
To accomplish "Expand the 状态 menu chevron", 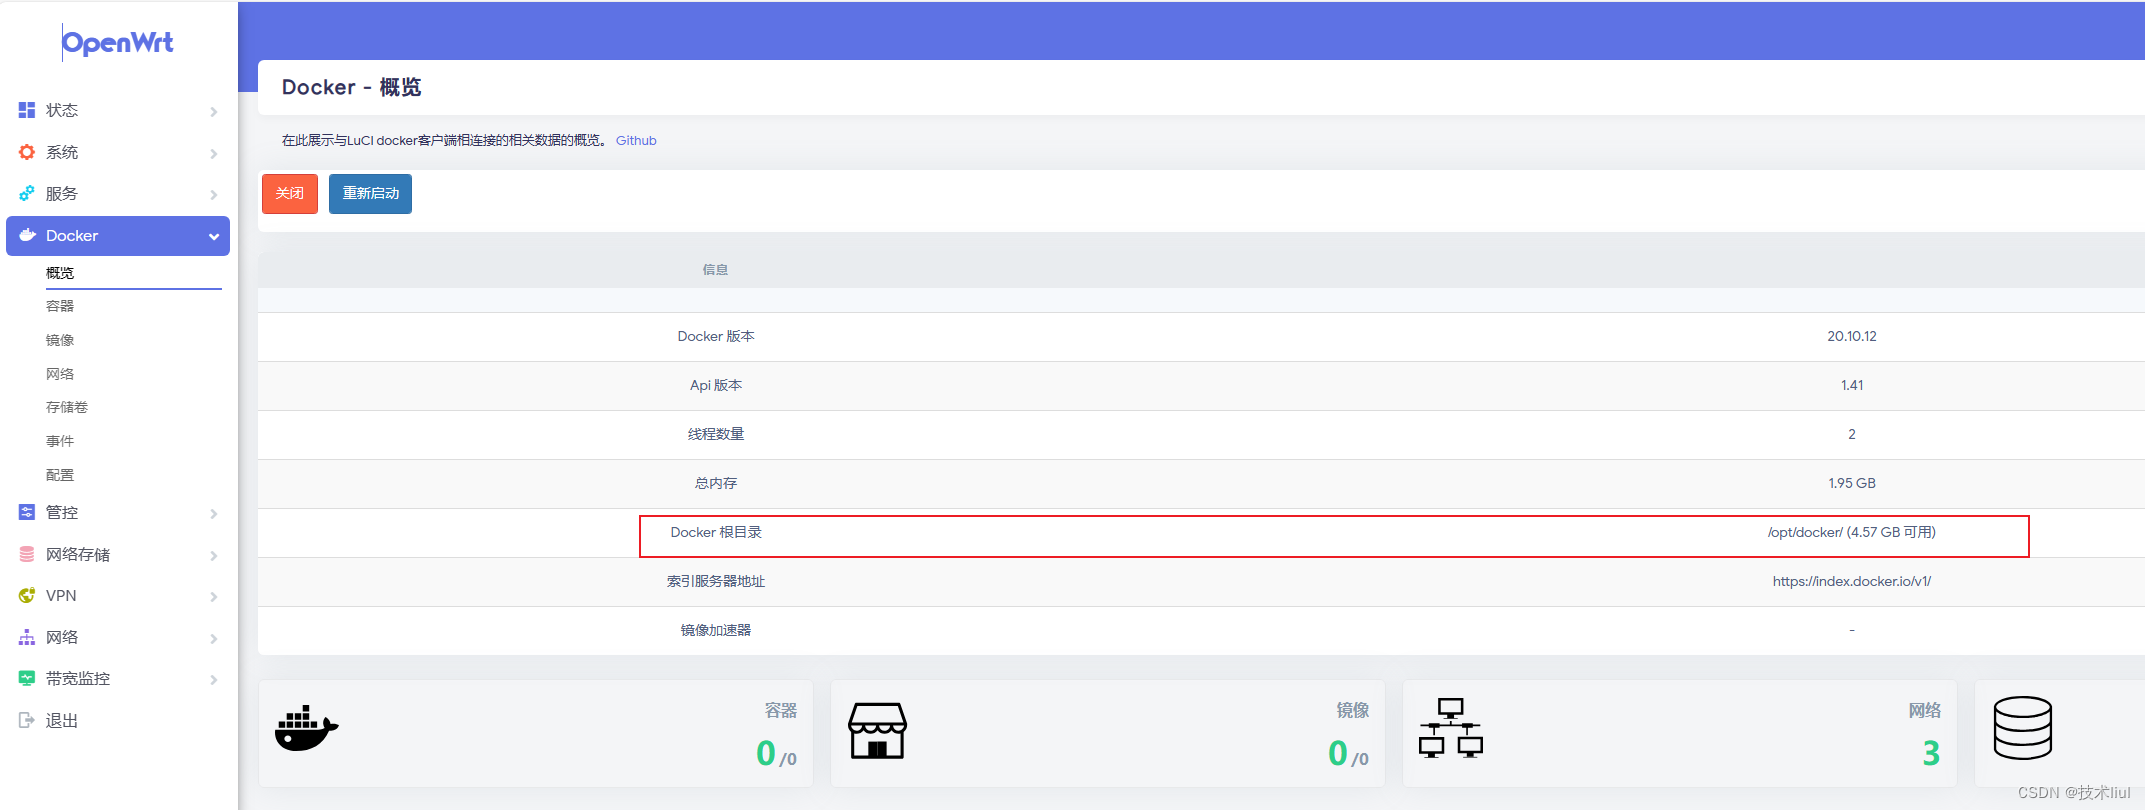I will [214, 111].
